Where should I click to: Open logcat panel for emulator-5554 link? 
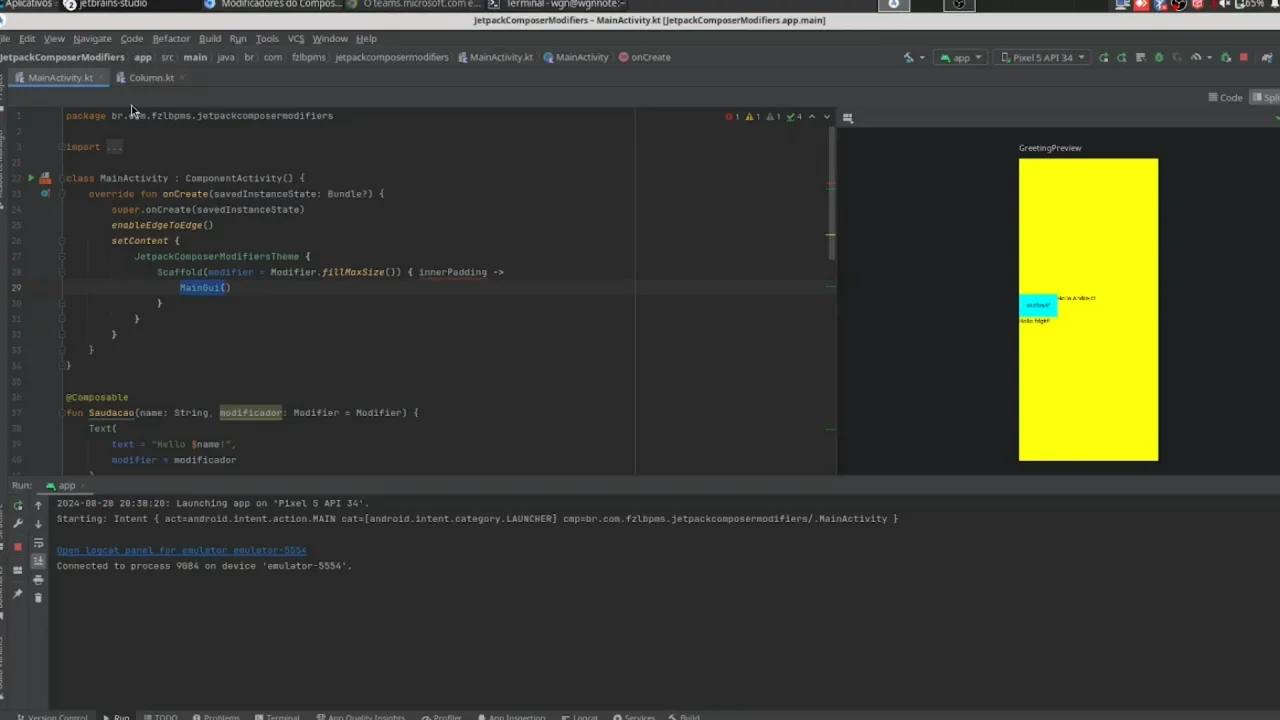pyautogui.click(x=181, y=550)
